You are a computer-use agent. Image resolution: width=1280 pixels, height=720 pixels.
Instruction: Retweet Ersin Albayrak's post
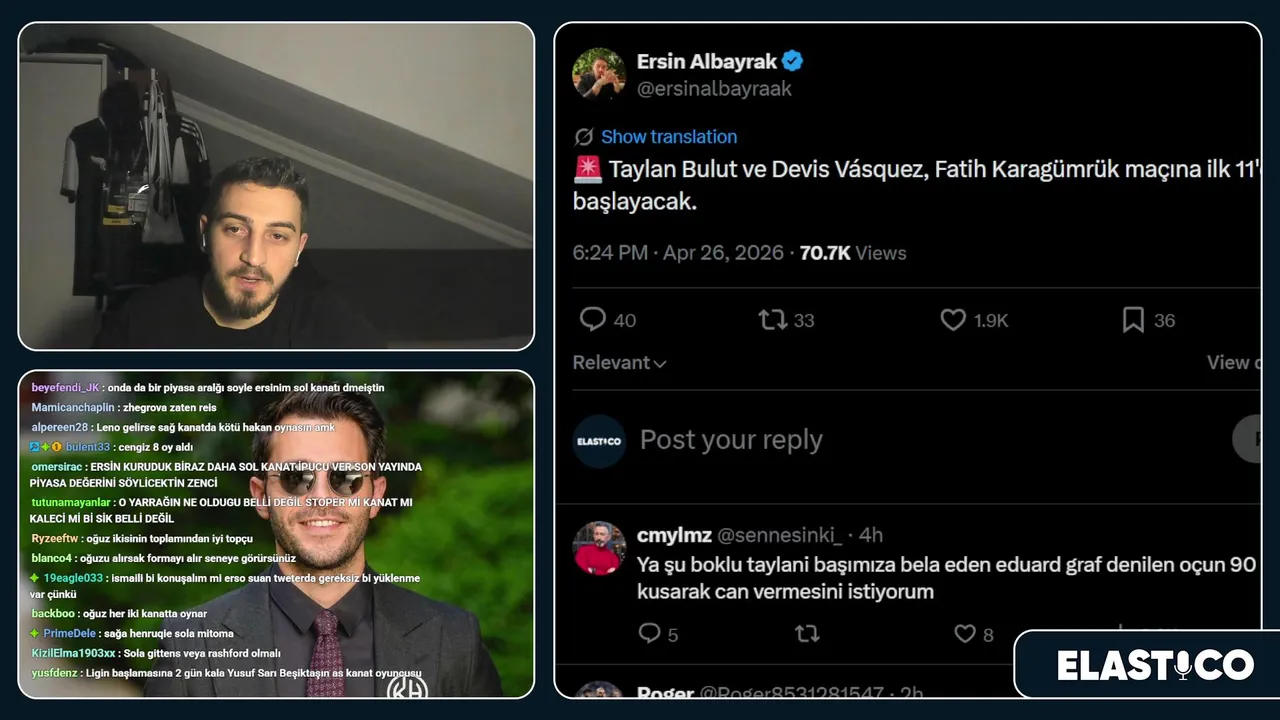click(772, 320)
